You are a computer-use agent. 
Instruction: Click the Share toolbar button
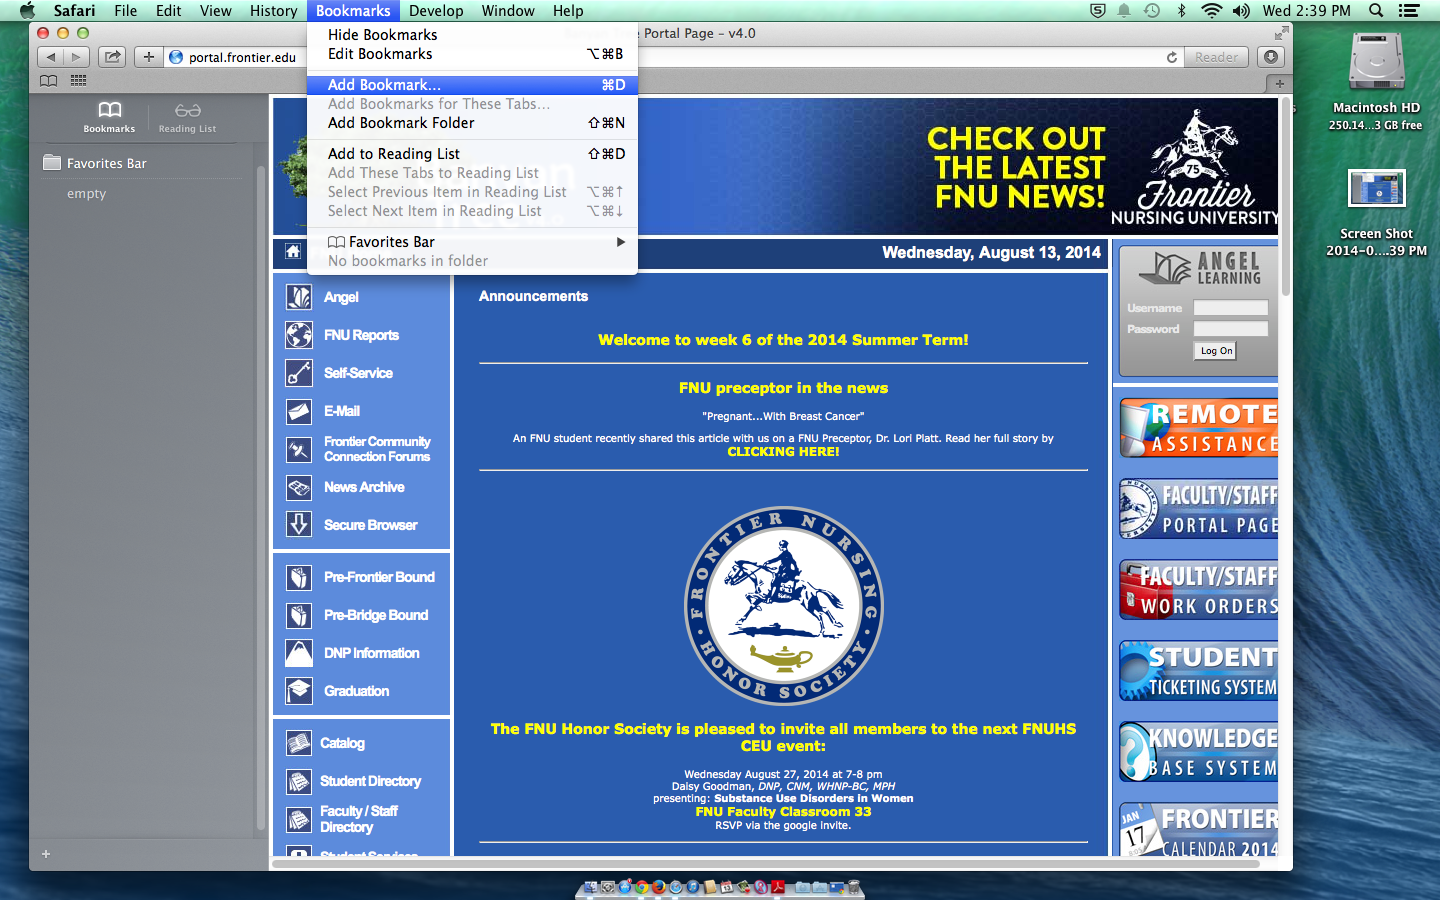click(112, 57)
